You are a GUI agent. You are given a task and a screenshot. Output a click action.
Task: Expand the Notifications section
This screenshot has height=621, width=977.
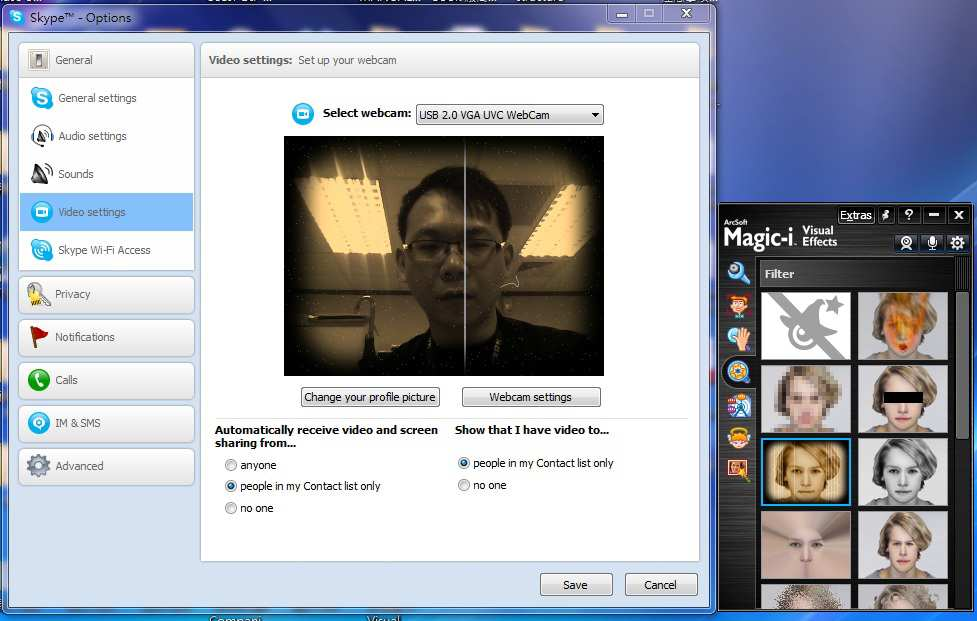click(x=107, y=338)
